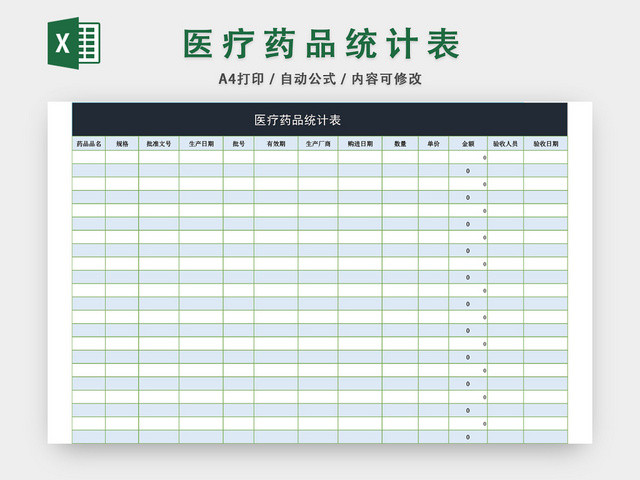Click the 内容可修改 subtitle text
640x480 pixels.
[387, 79]
